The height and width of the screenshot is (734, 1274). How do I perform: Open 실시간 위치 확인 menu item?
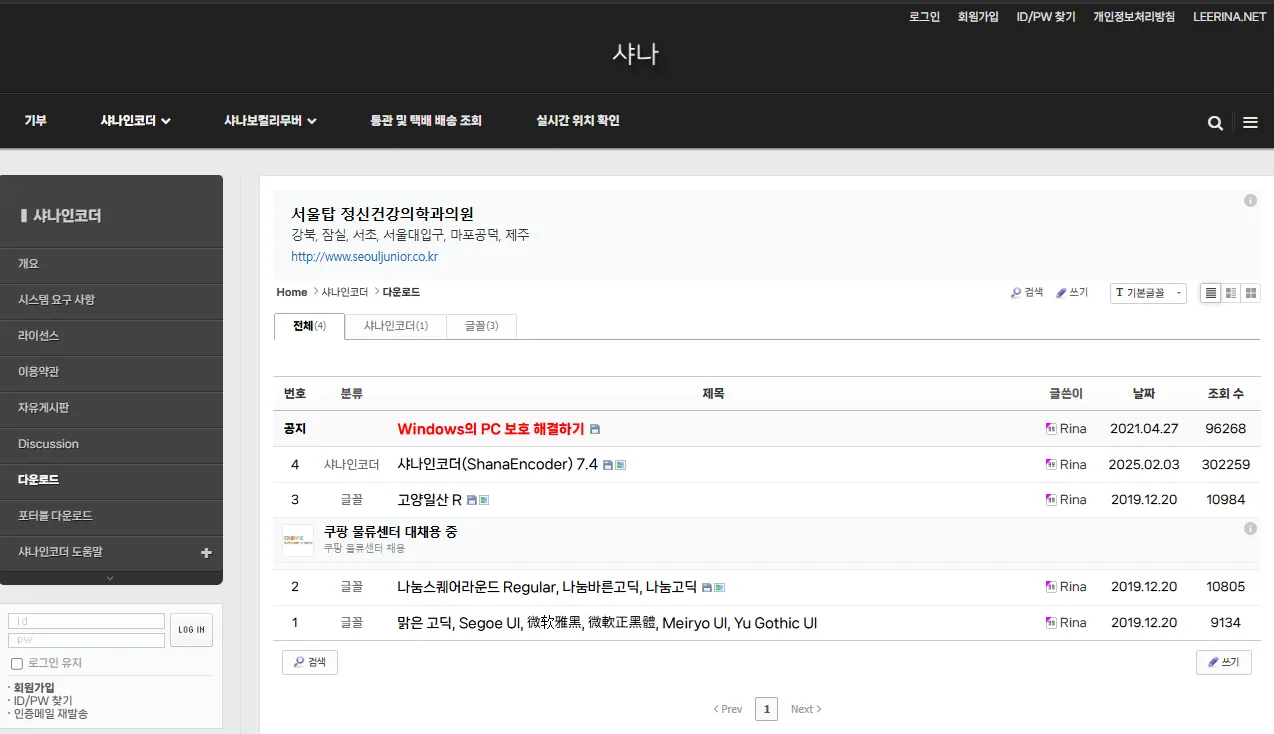point(578,121)
